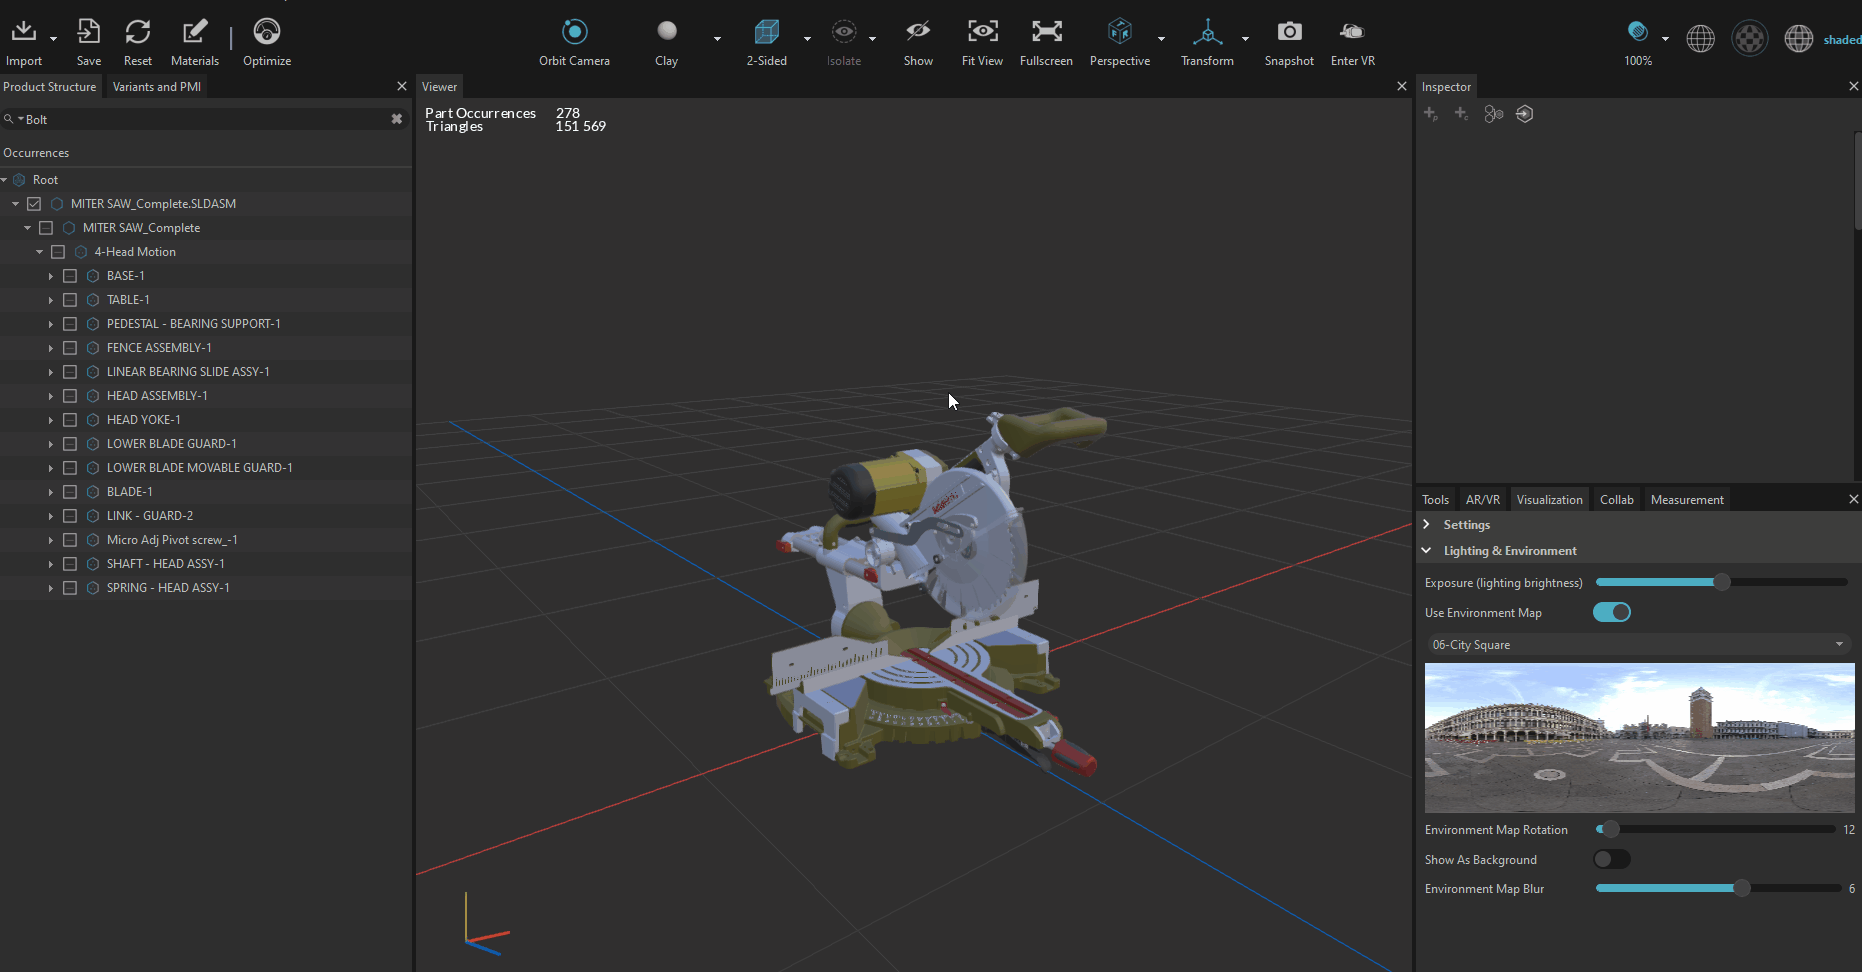The image size is (1862, 972).
Task: Enable the Show As Background toggle
Action: pyautogui.click(x=1611, y=859)
